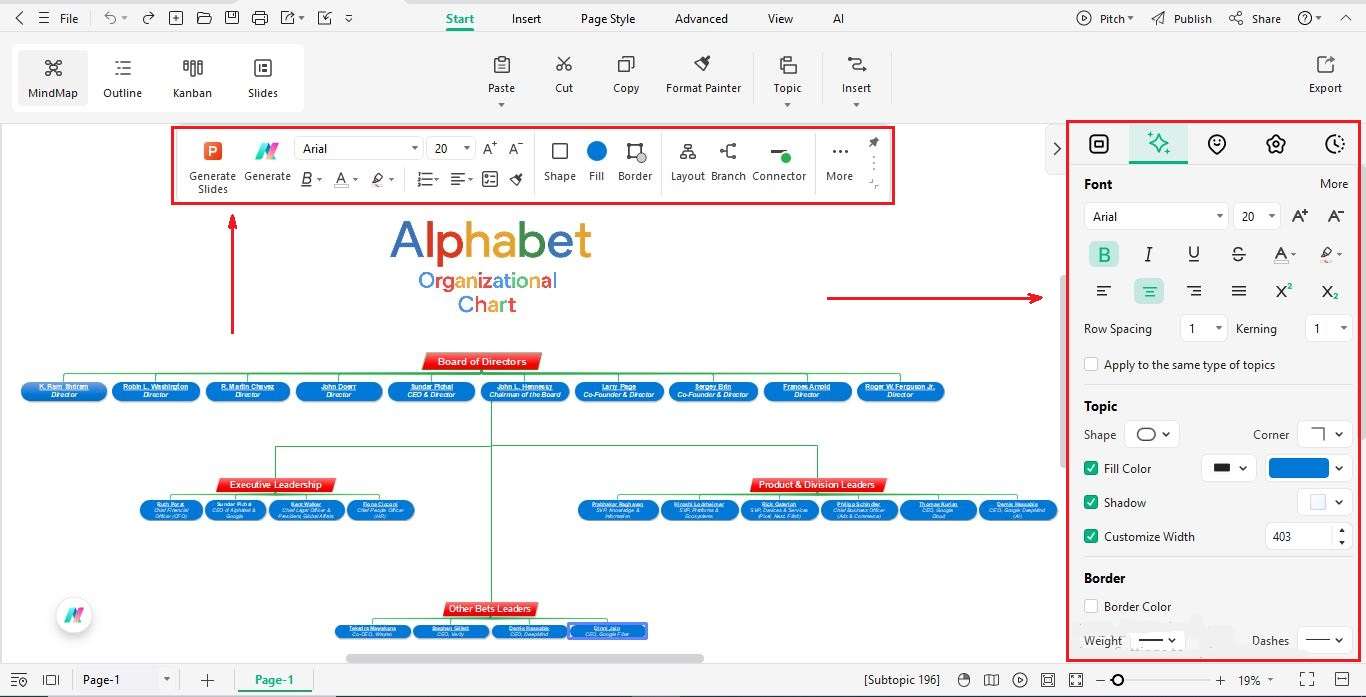
Task: Switch to the Page Style tab
Action: coord(608,18)
